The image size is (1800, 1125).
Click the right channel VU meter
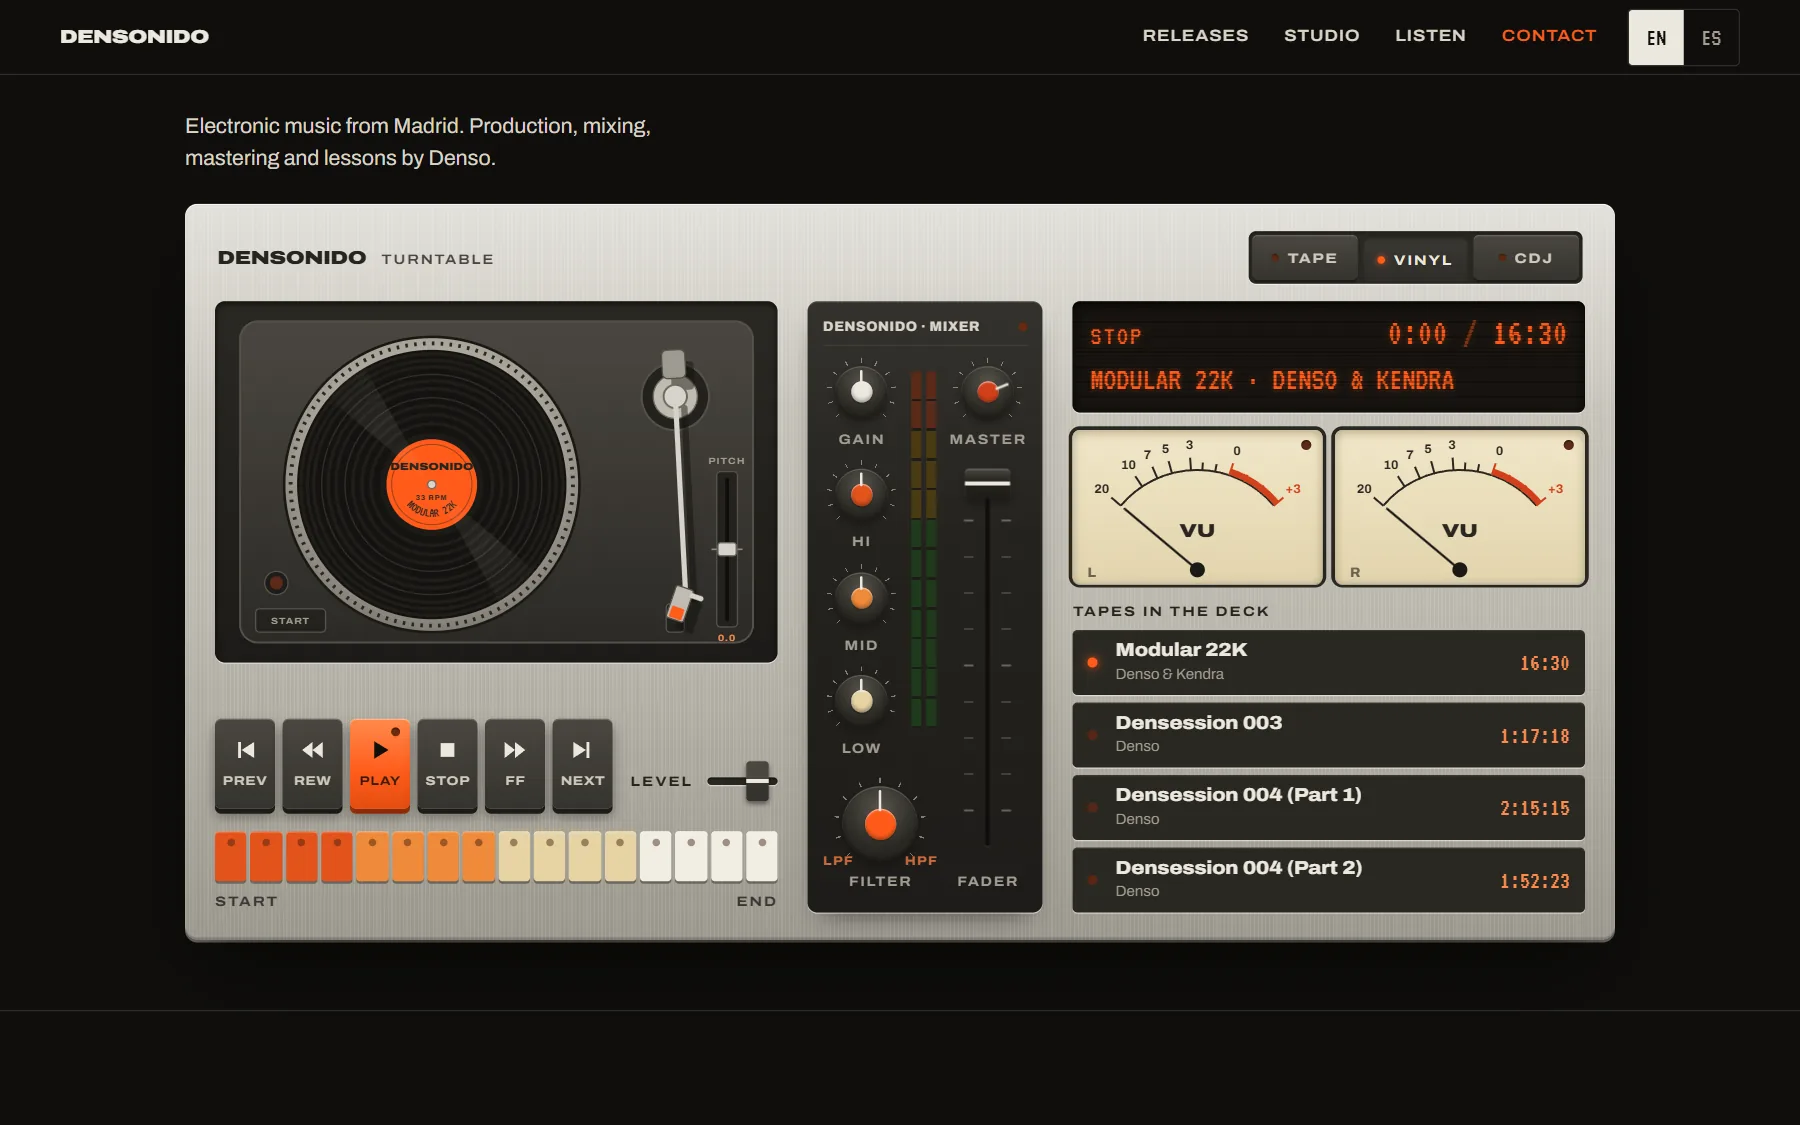1460,507
